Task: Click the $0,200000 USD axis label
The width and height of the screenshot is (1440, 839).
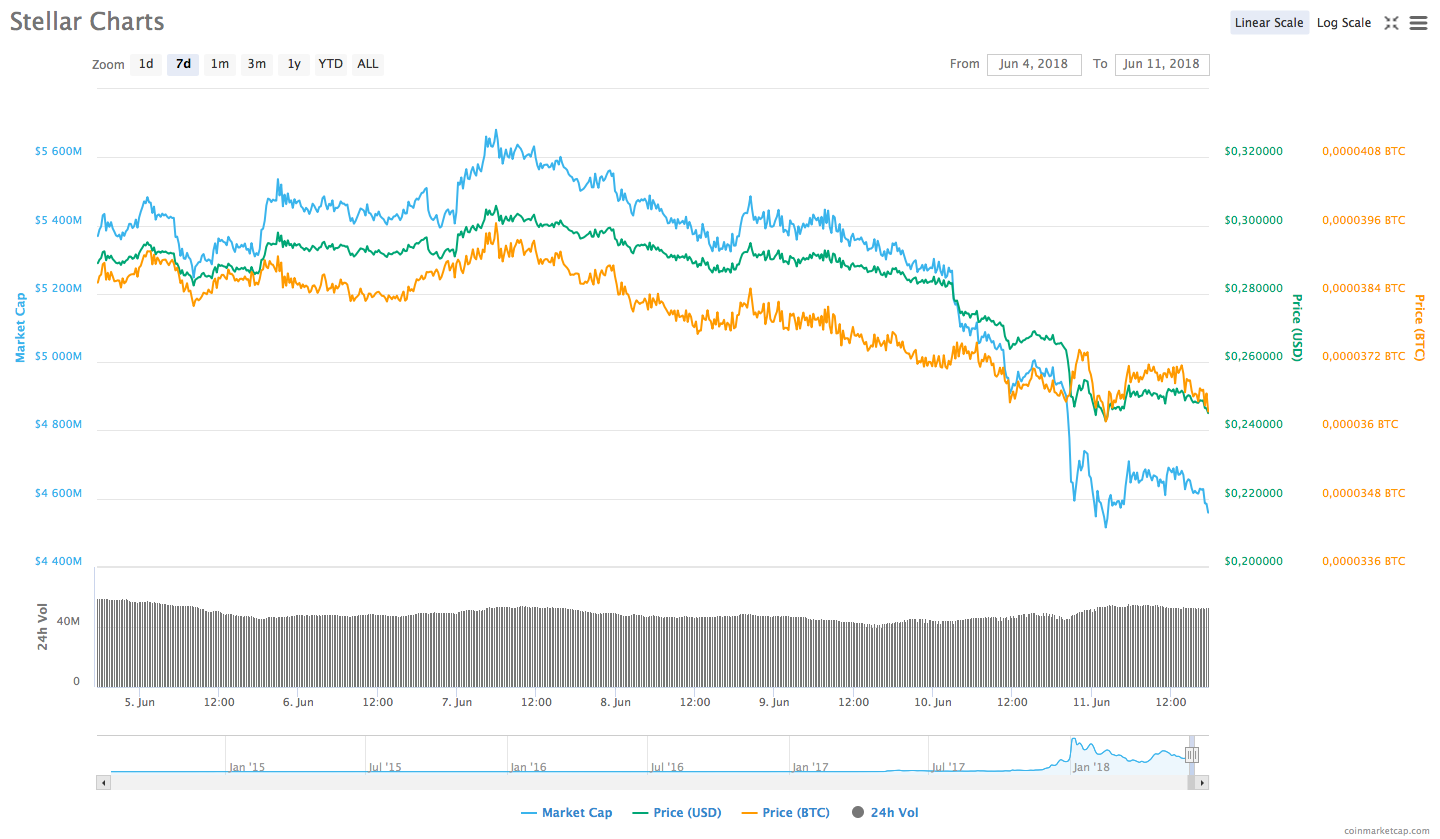Action: point(1253,562)
